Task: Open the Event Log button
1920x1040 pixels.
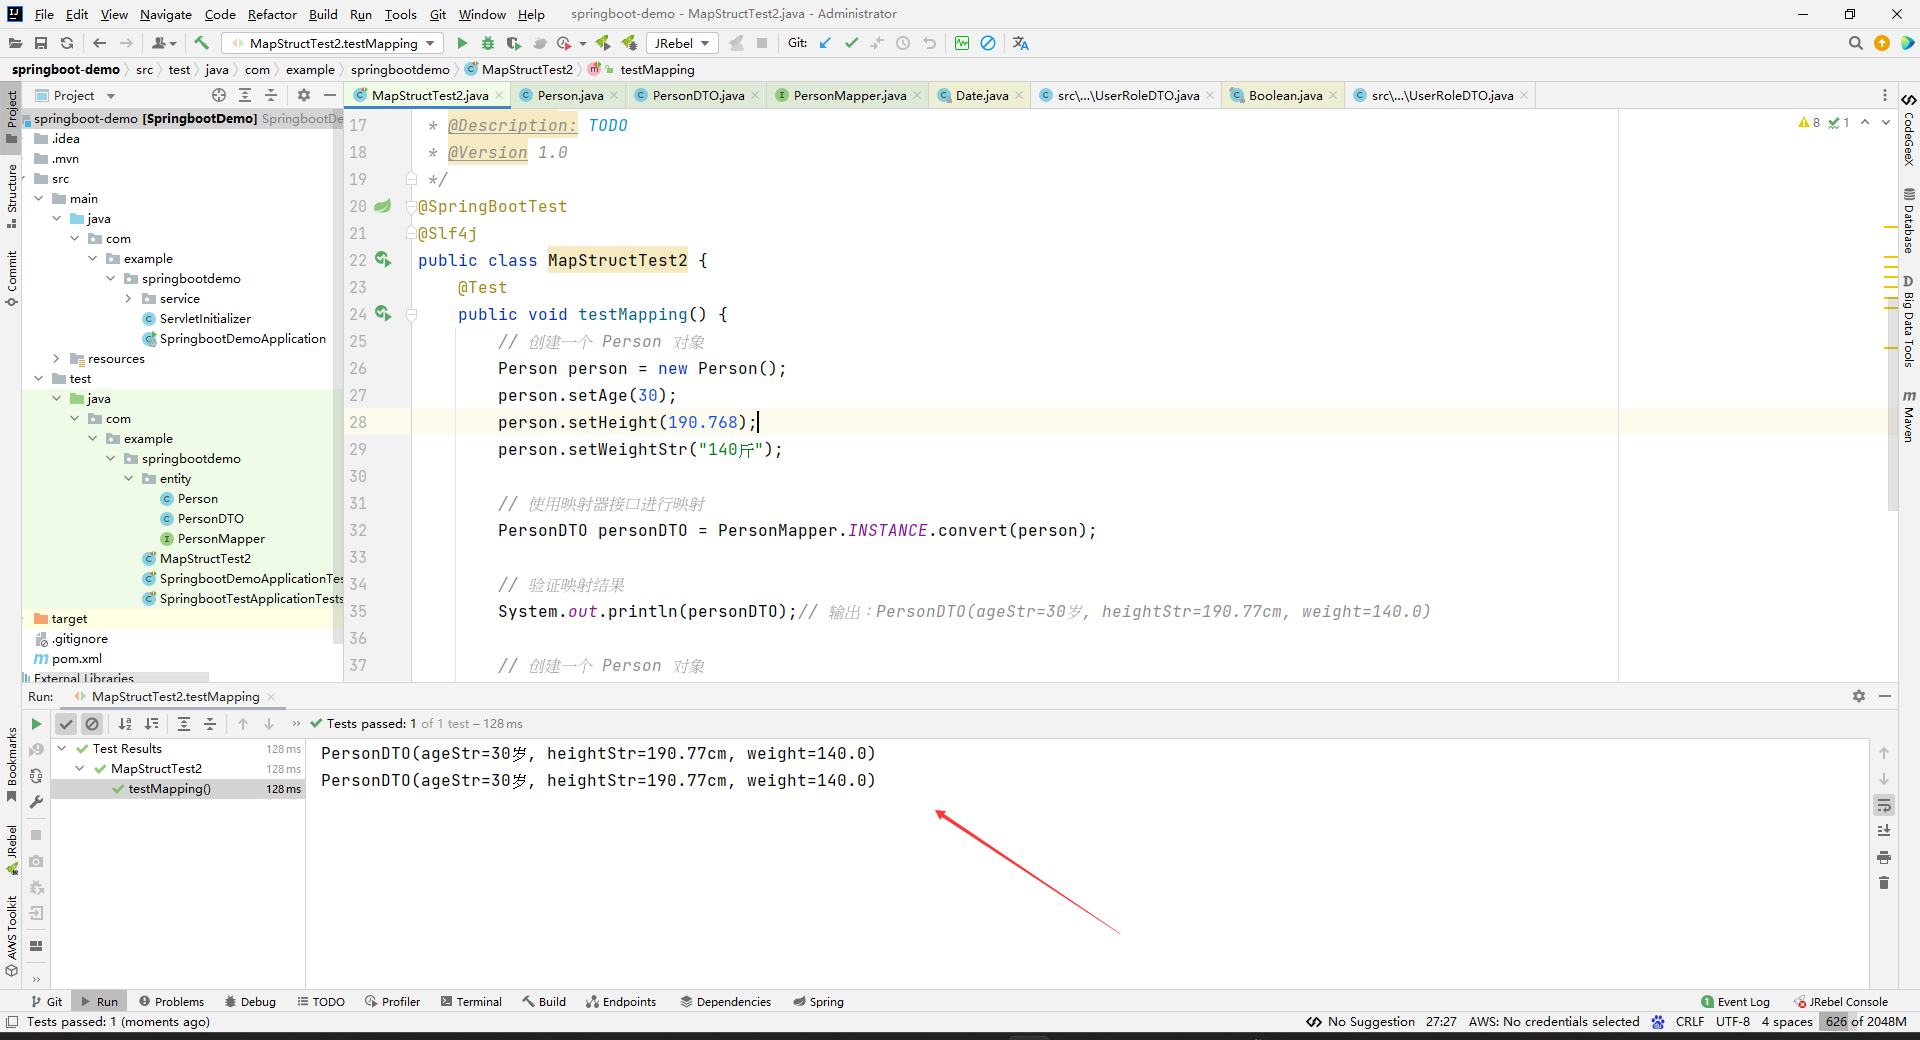Action: coord(1735,1001)
